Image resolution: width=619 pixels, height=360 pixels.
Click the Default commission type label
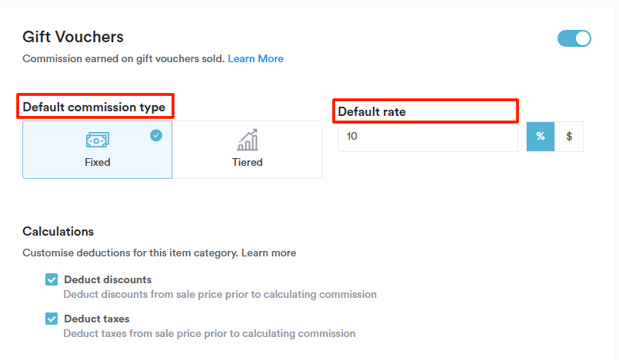pyautogui.click(x=94, y=107)
